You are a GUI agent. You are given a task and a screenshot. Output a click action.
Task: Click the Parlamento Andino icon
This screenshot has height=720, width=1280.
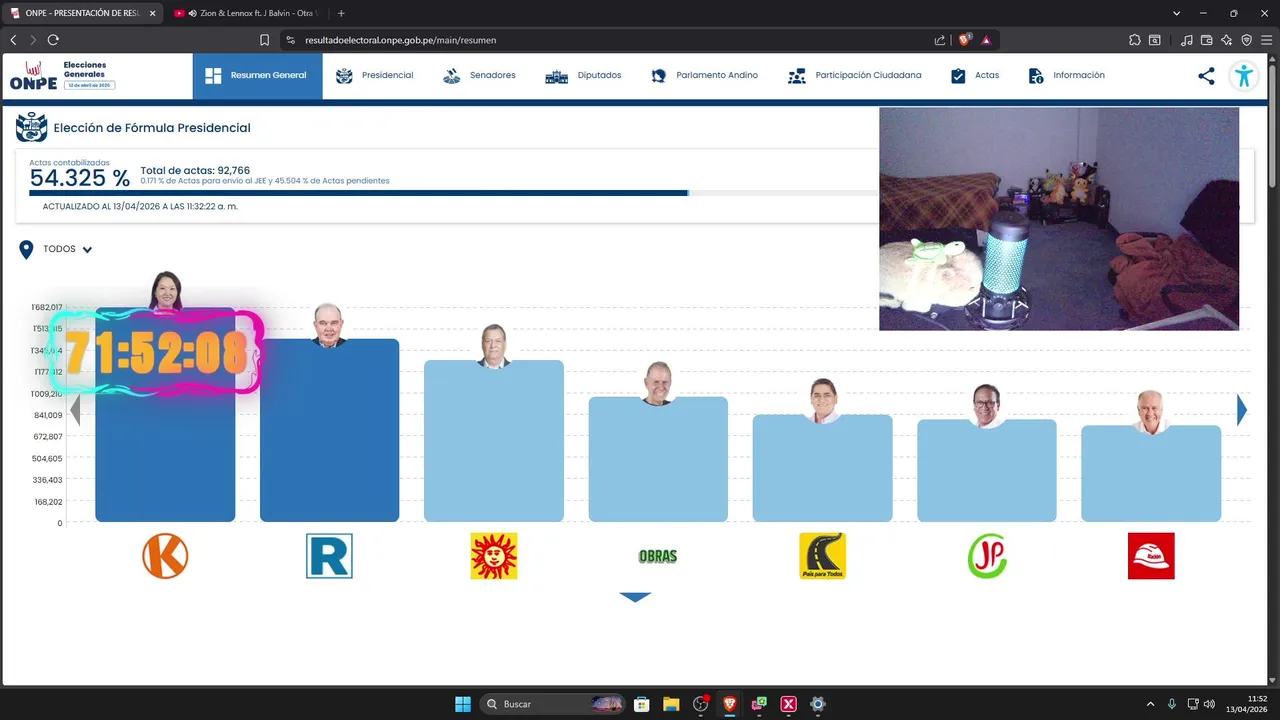658,76
